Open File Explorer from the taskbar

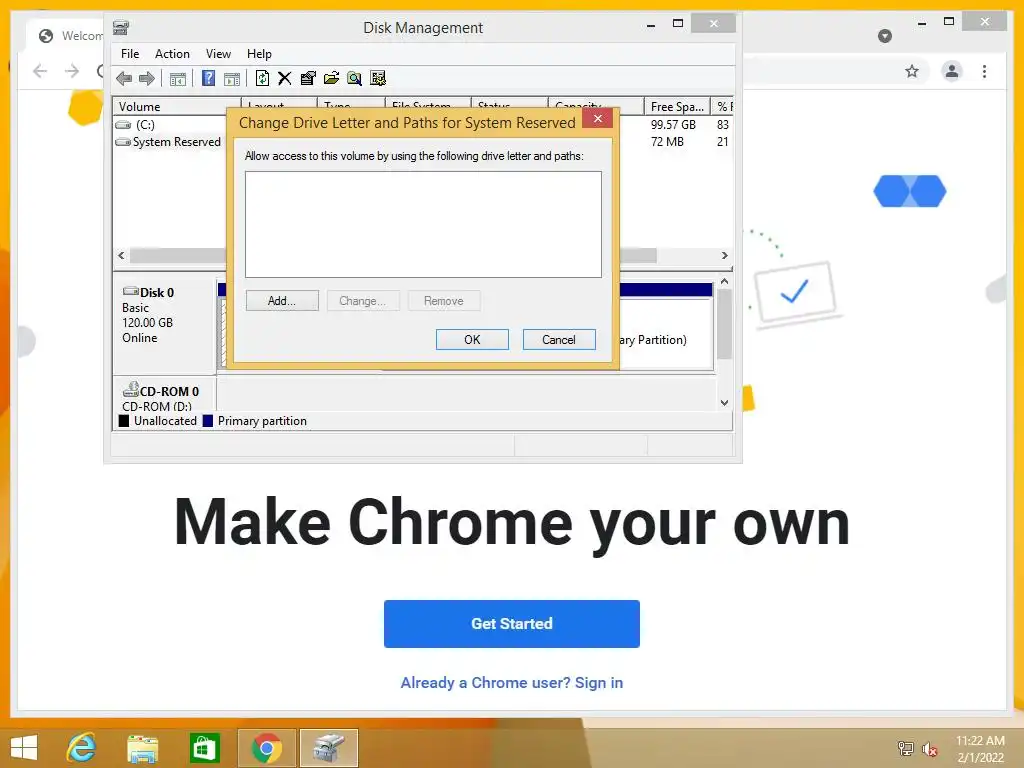pyautogui.click(x=142, y=748)
